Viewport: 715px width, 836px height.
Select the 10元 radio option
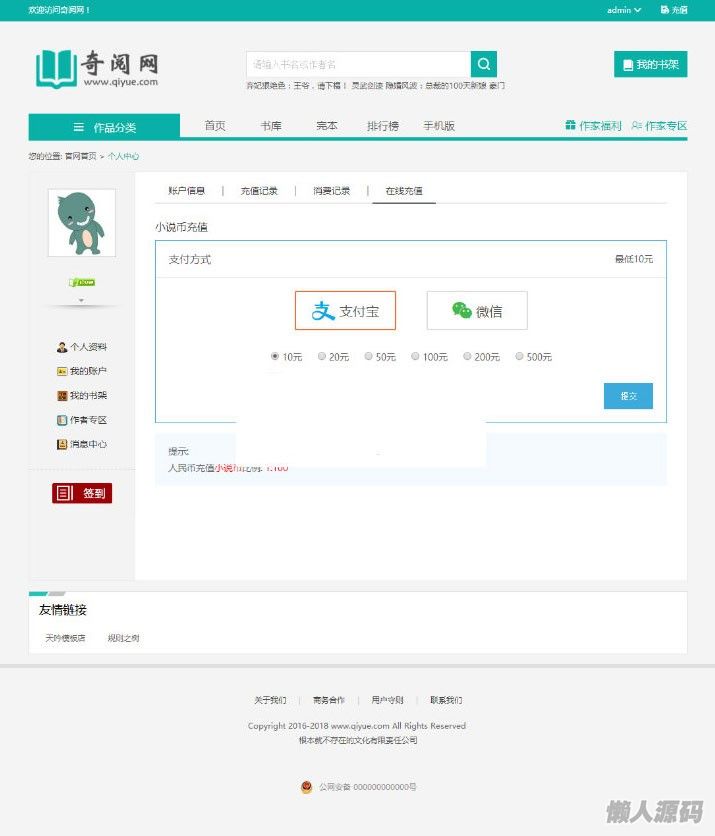click(275, 356)
